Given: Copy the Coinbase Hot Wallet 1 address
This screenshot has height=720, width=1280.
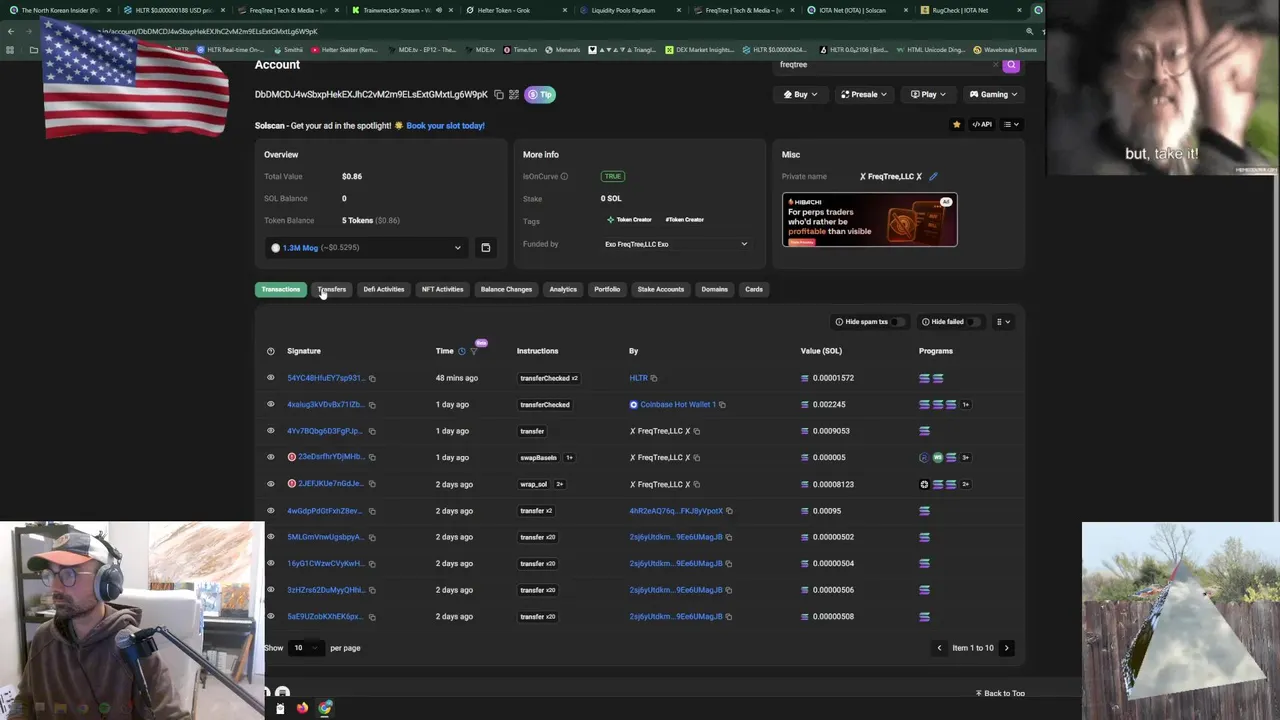Looking at the screenshot, I should (722, 405).
